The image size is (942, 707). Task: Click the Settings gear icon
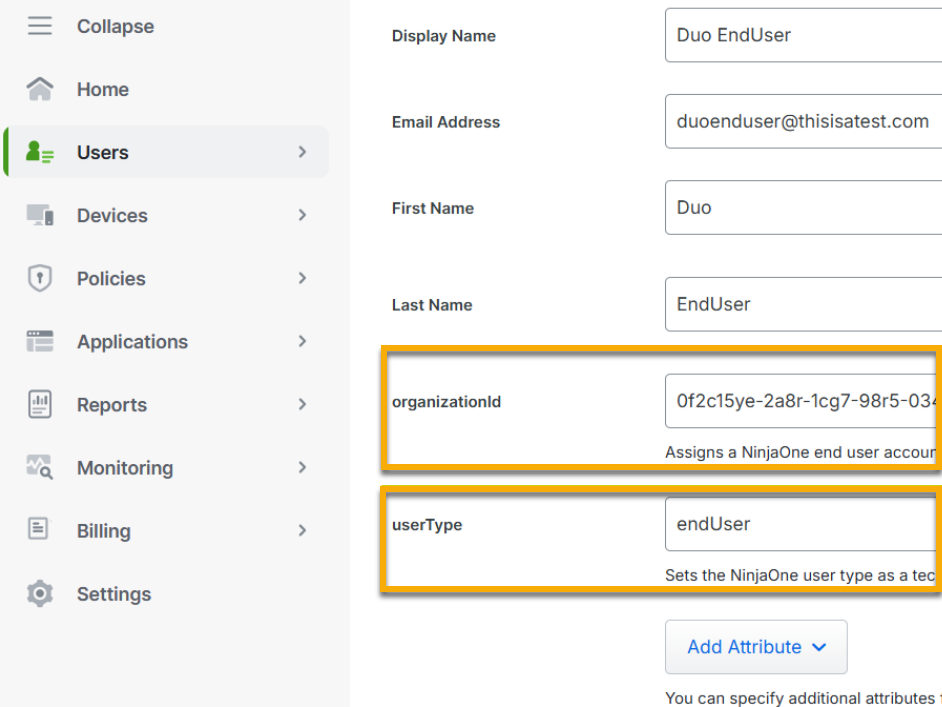[40, 593]
